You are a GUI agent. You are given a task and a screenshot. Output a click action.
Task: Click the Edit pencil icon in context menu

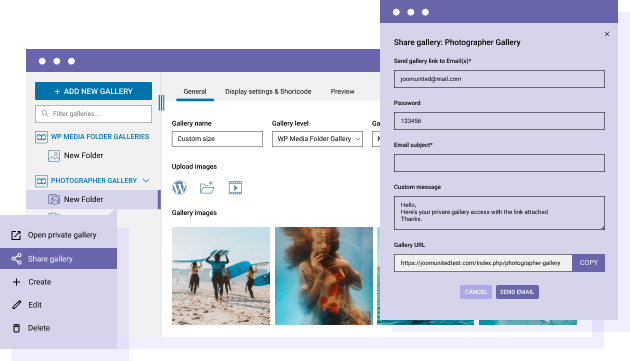pos(16,305)
